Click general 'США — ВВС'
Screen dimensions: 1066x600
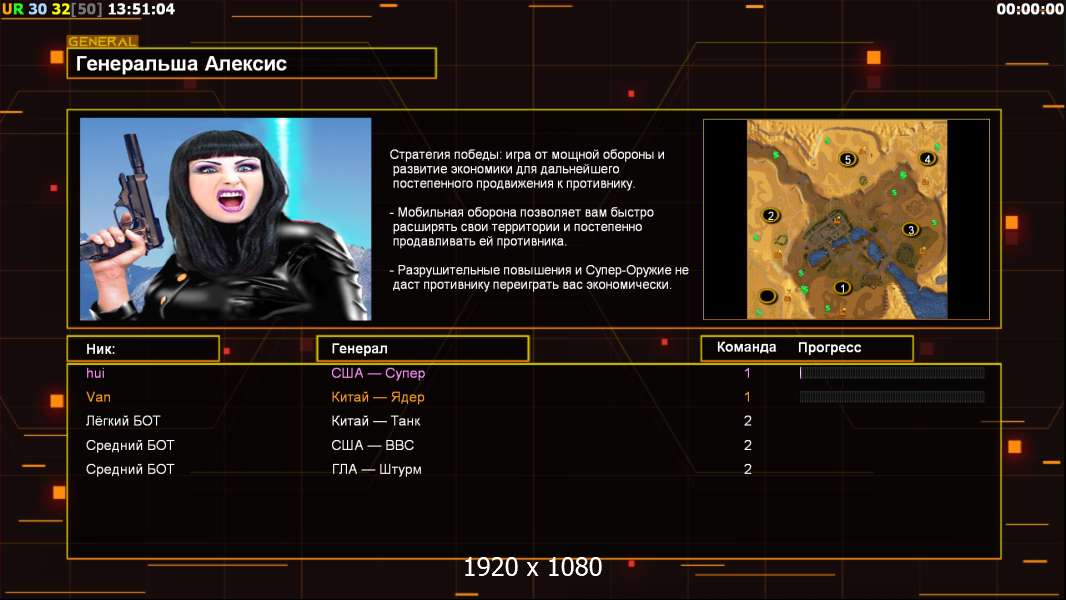(x=373, y=445)
